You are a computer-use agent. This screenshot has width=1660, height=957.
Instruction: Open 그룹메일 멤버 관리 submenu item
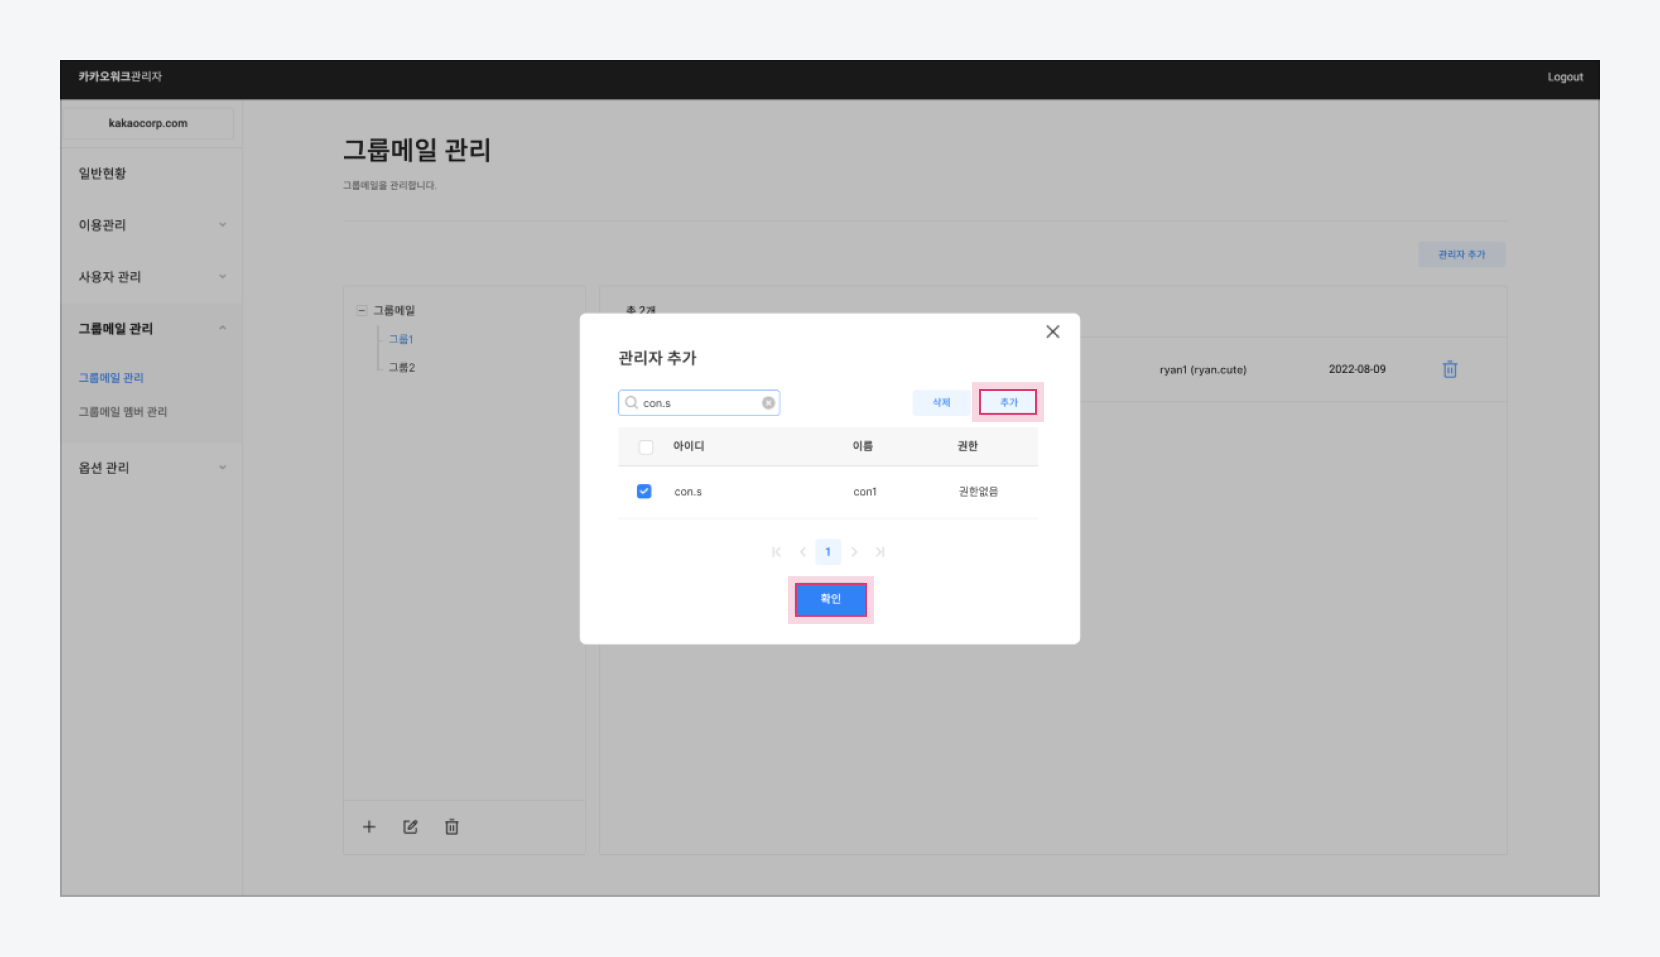pos(123,412)
